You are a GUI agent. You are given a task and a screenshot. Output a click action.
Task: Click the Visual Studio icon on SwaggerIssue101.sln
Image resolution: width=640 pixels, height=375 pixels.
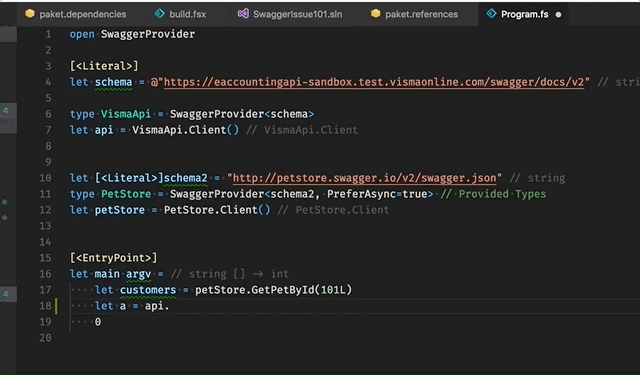click(243, 14)
